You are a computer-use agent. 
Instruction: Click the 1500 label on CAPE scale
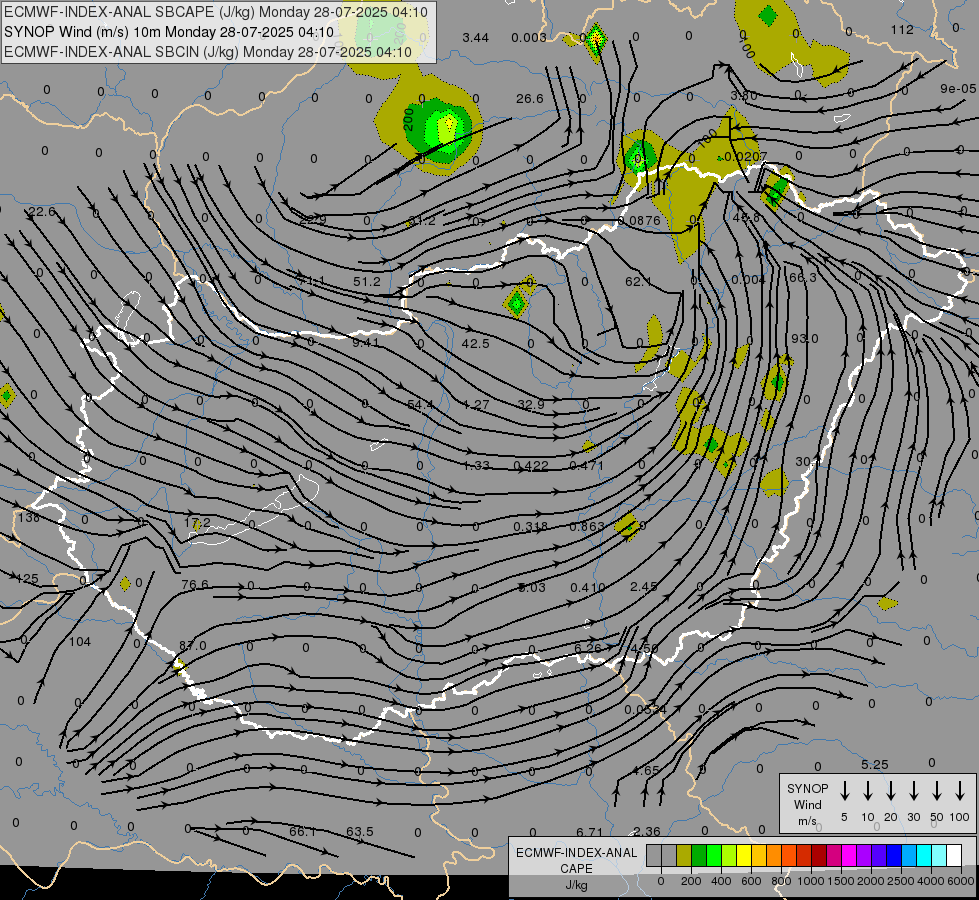(x=840, y=881)
